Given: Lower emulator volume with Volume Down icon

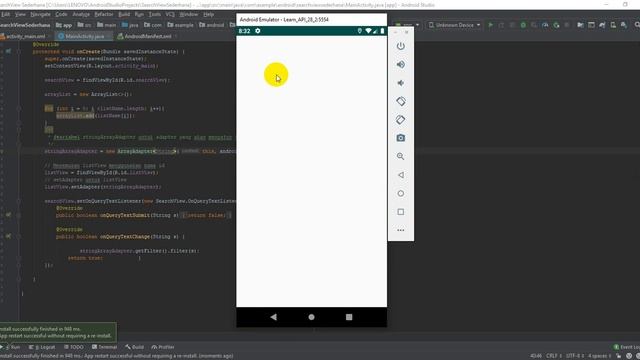Looking at the screenshot, I should (401, 83).
